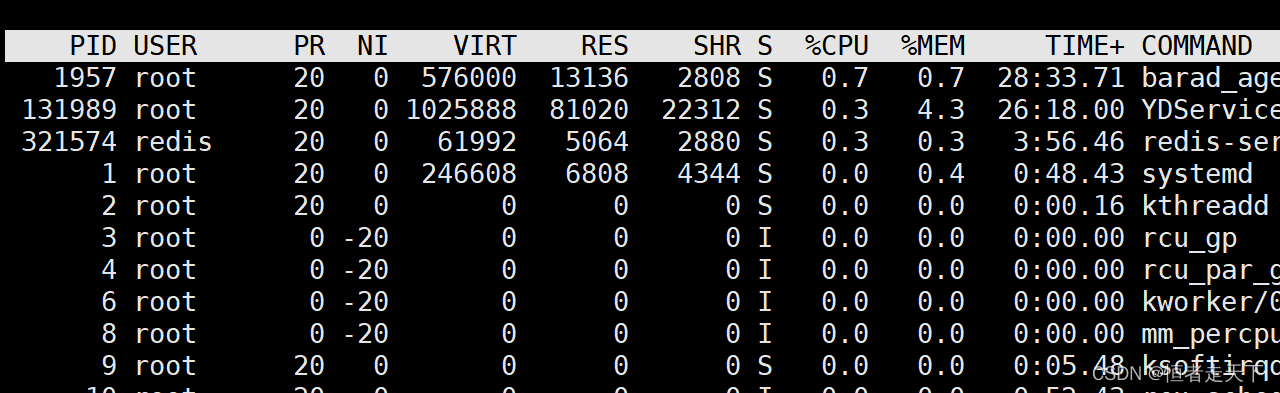1280x393 pixels.
Task: Click the VIRT column header
Action: (x=485, y=46)
